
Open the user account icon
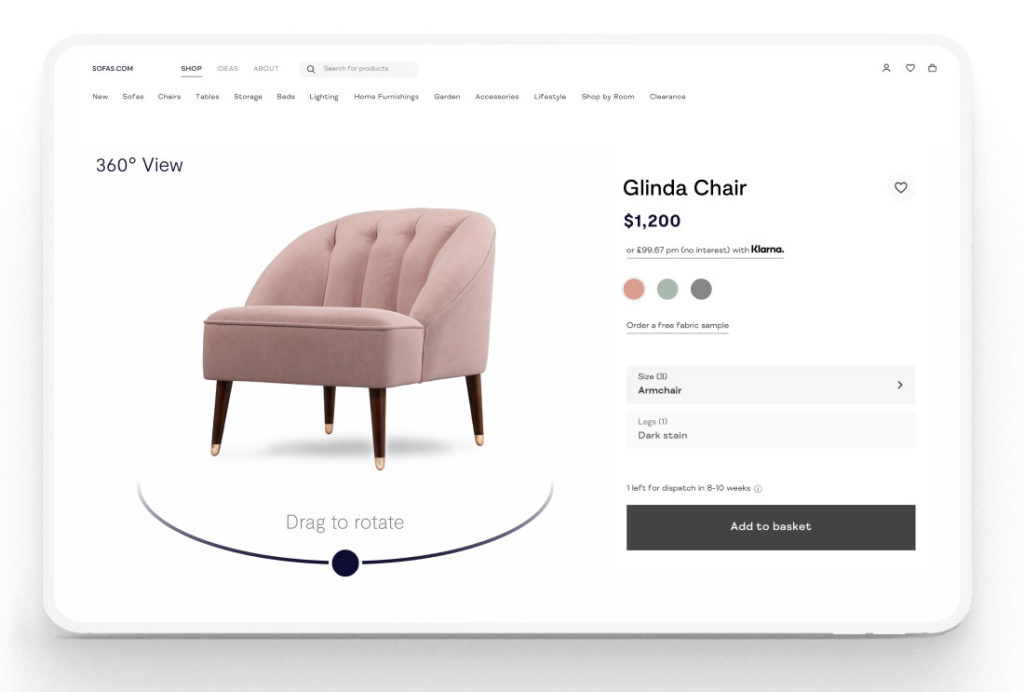pyautogui.click(x=886, y=68)
